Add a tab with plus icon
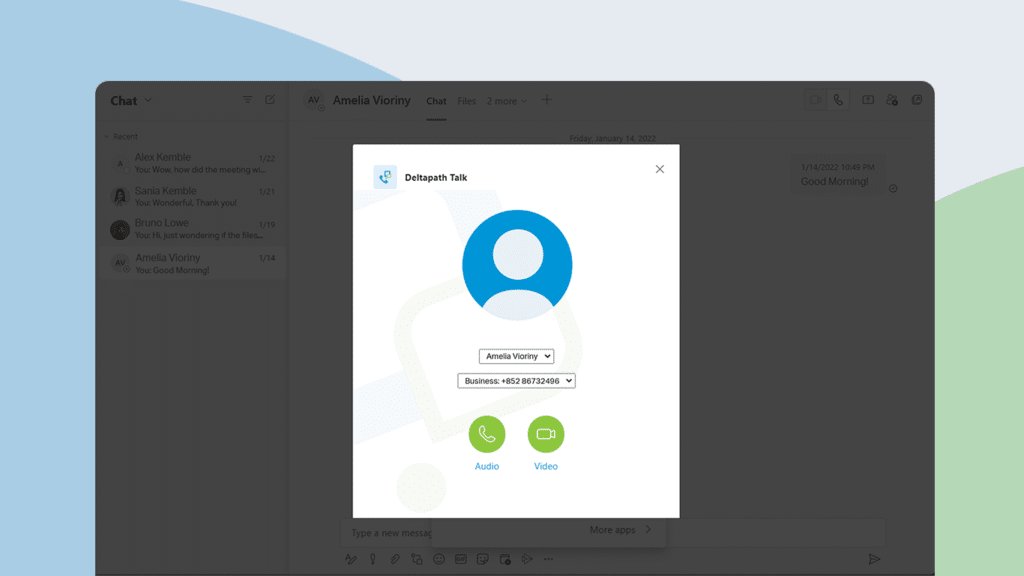The width and height of the screenshot is (1024, 576). point(547,100)
